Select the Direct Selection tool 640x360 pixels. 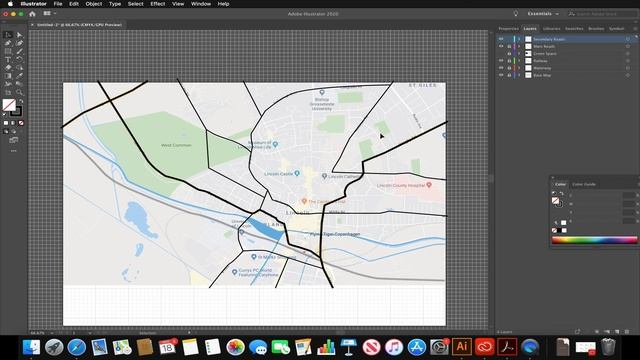tap(19, 35)
